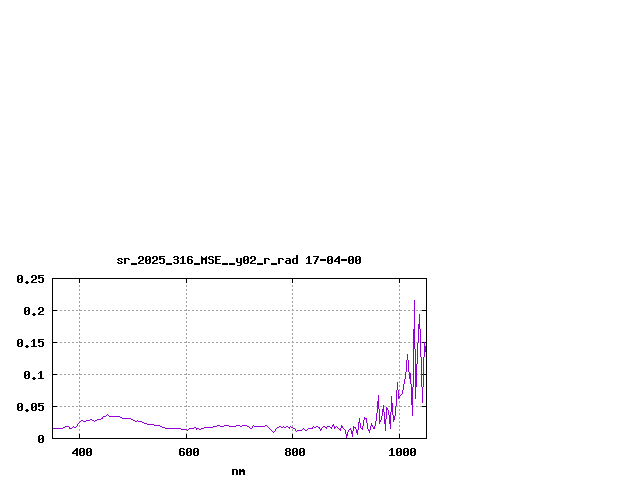The image size is (640, 480).
Task: Click the y-axis tick label 0.05
Action: click(30, 407)
